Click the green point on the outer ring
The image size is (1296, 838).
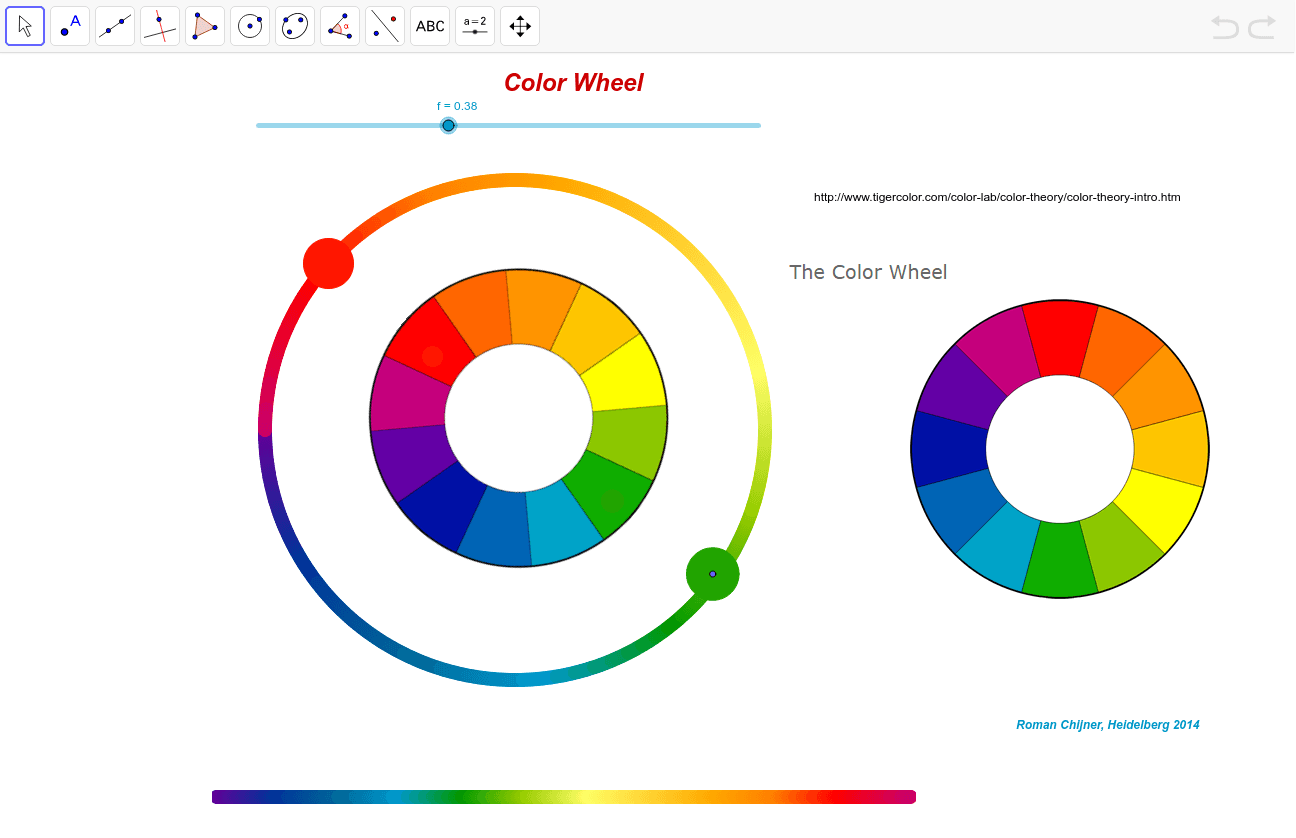point(712,573)
